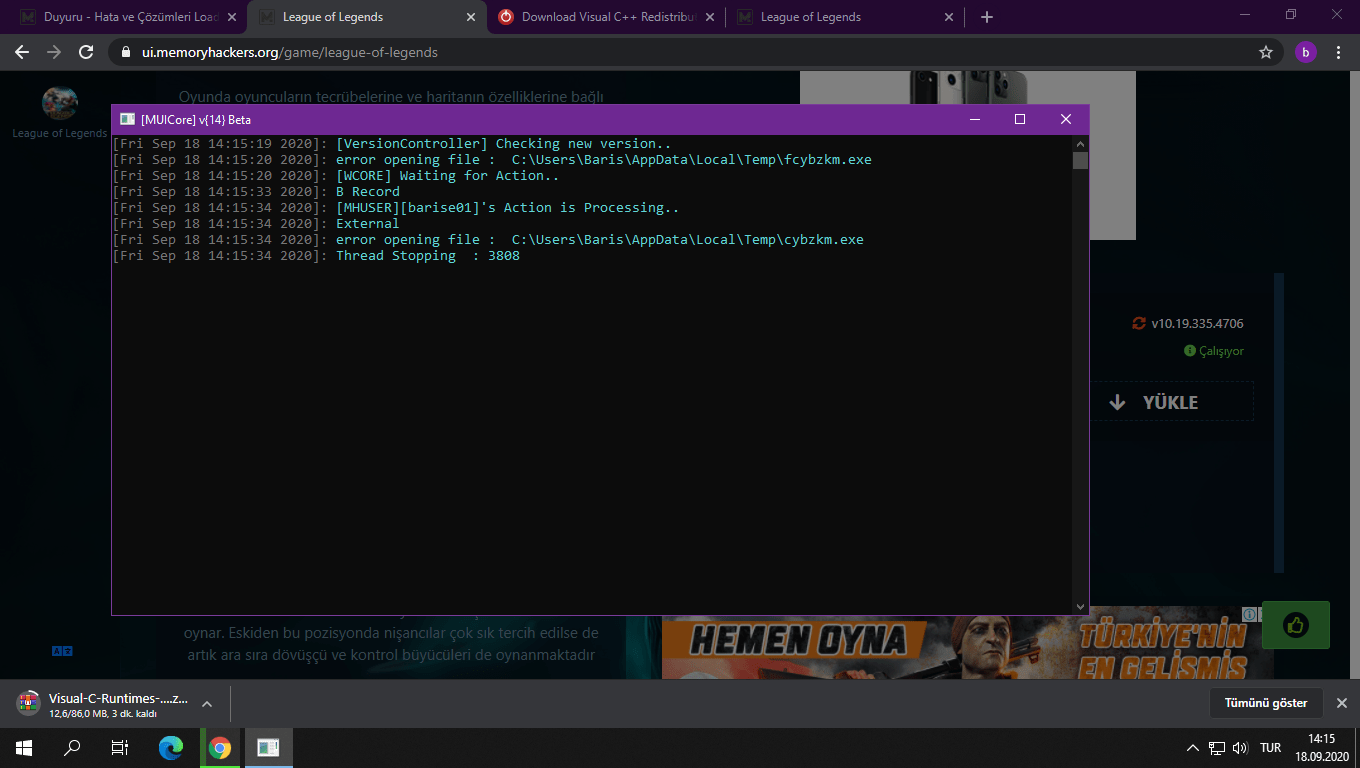The height and width of the screenshot is (768, 1360).
Task: Click the console scrollbar down arrow
Action: [x=1080, y=606]
